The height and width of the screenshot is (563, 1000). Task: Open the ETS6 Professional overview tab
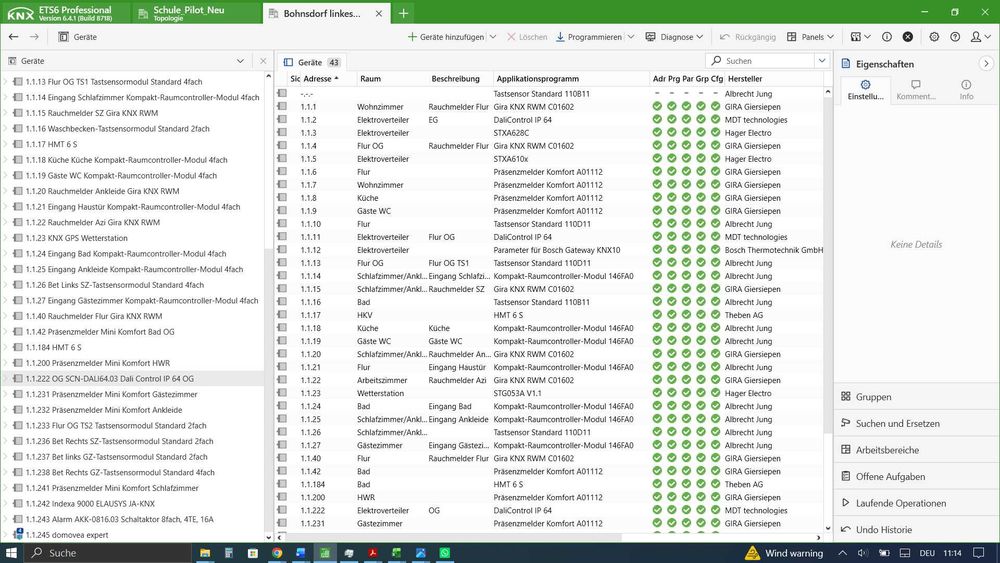(x=64, y=13)
